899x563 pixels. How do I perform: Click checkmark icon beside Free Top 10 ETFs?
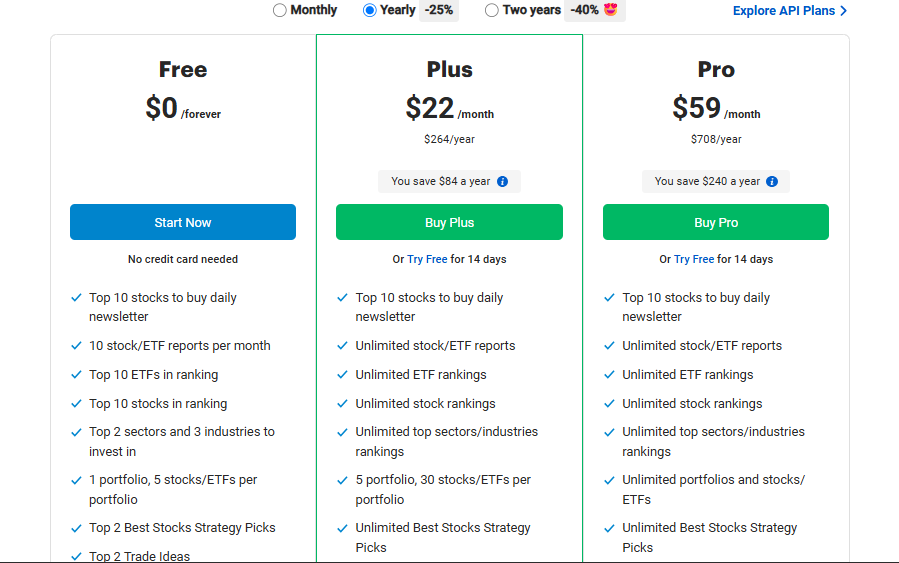[x=76, y=374]
